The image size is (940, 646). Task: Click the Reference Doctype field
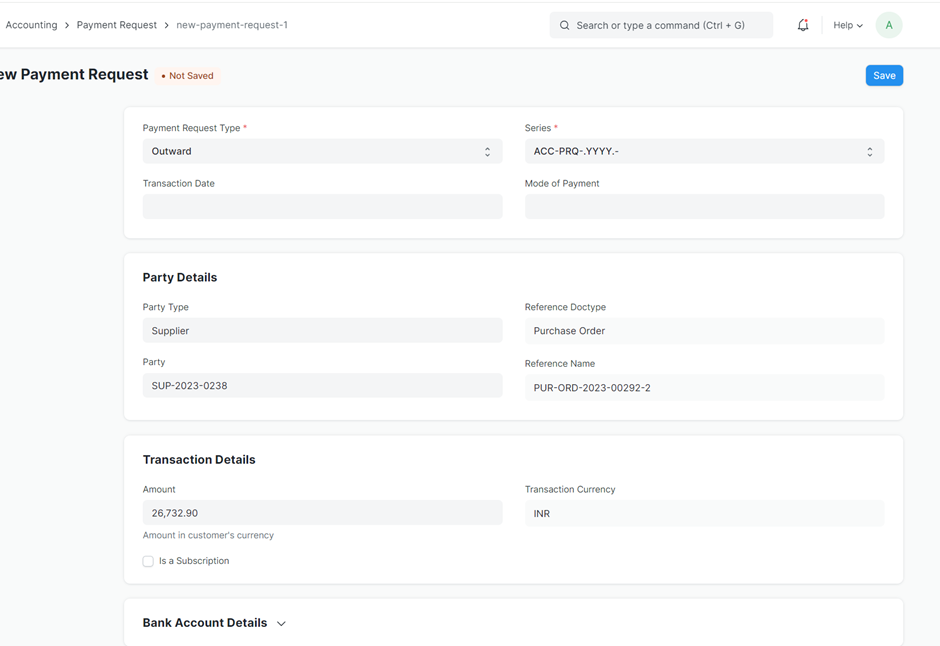point(704,331)
